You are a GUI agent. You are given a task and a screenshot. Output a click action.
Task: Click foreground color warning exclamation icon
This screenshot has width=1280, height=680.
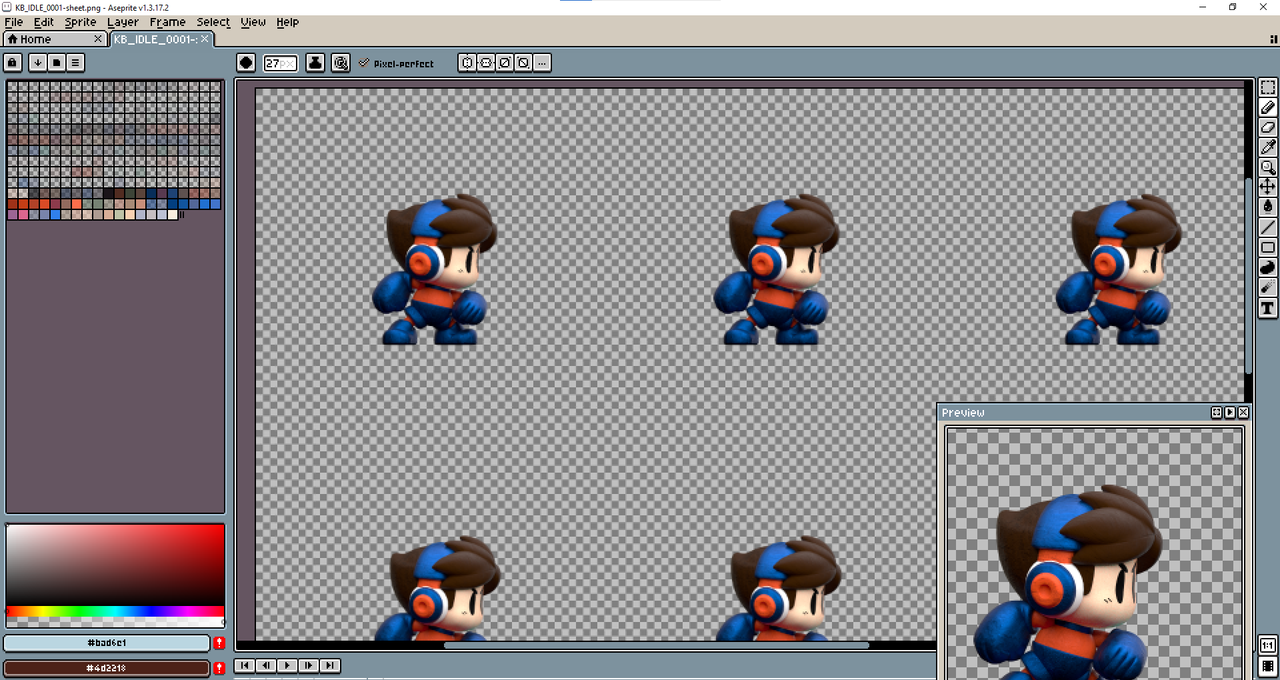pyautogui.click(x=219, y=643)
